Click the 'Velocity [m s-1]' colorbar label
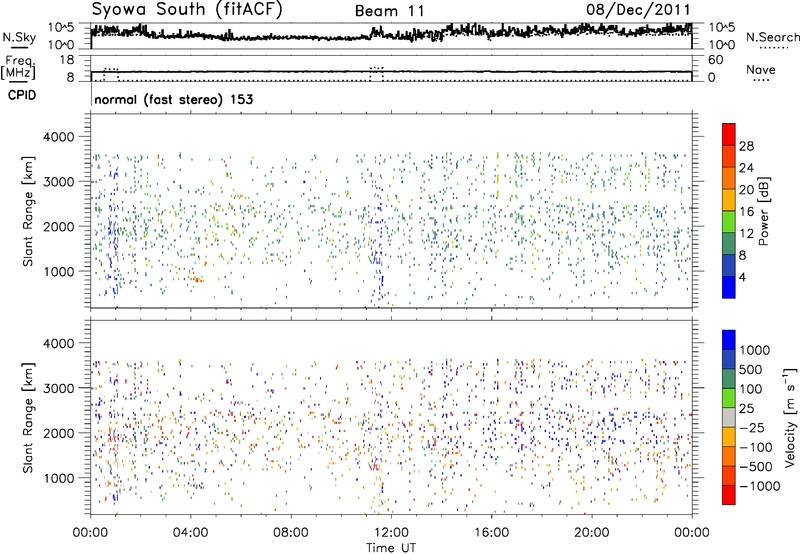This screenshot has width=800, height=554. click(790, 417)
